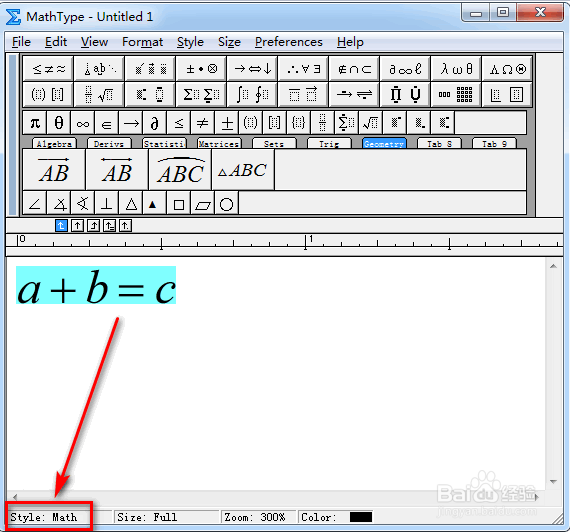Switch to the Trig tab
The height and width of the screenshot is (532, 570).
point(329,143)
